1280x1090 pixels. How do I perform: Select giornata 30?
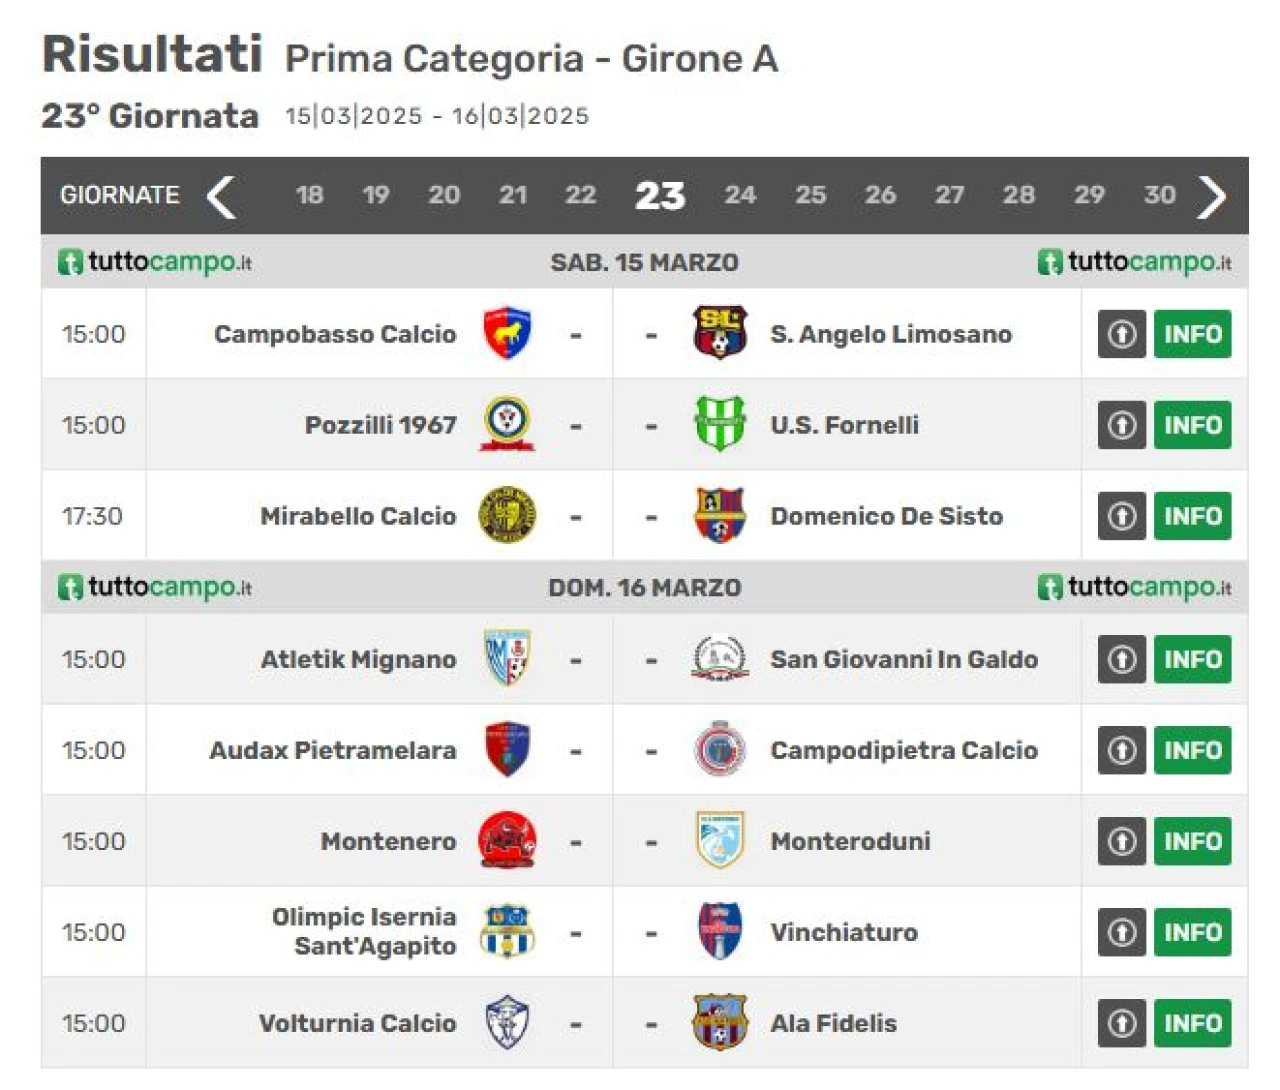(1159, 195)
